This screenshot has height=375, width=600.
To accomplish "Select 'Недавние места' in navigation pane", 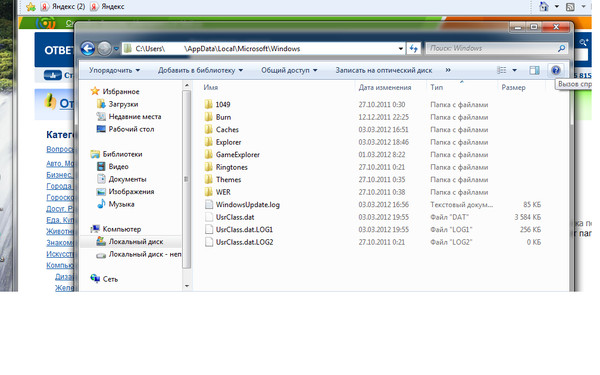I will coord(135,117).
